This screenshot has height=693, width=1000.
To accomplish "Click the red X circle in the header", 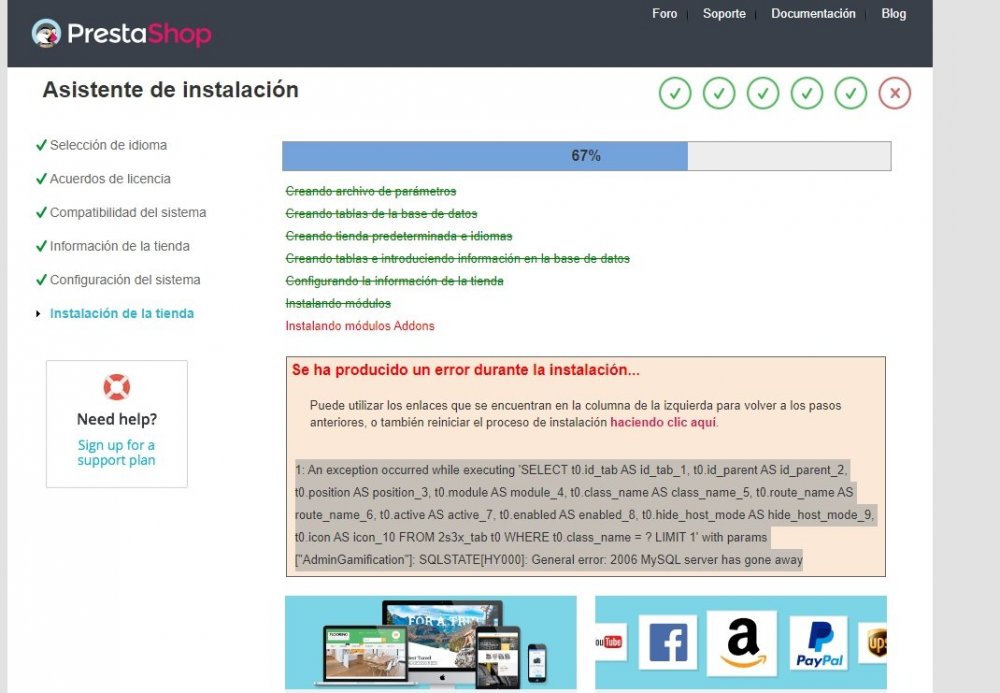I will [x=895, y=92].
